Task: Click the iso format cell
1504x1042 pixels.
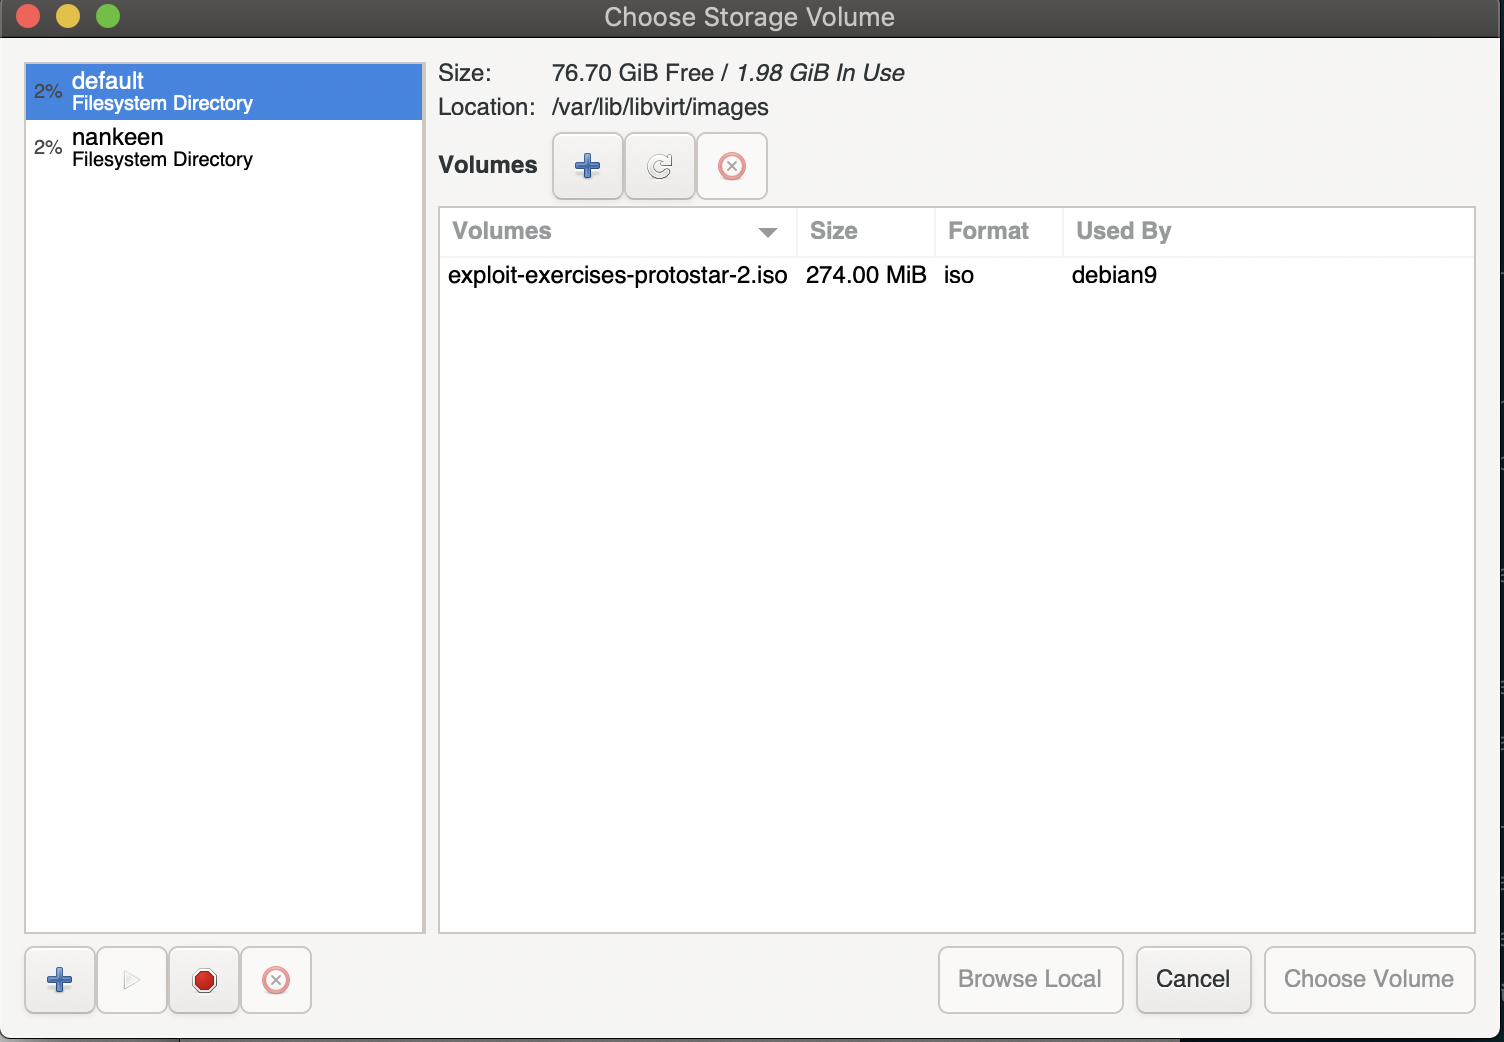Action: click(959, 275)
